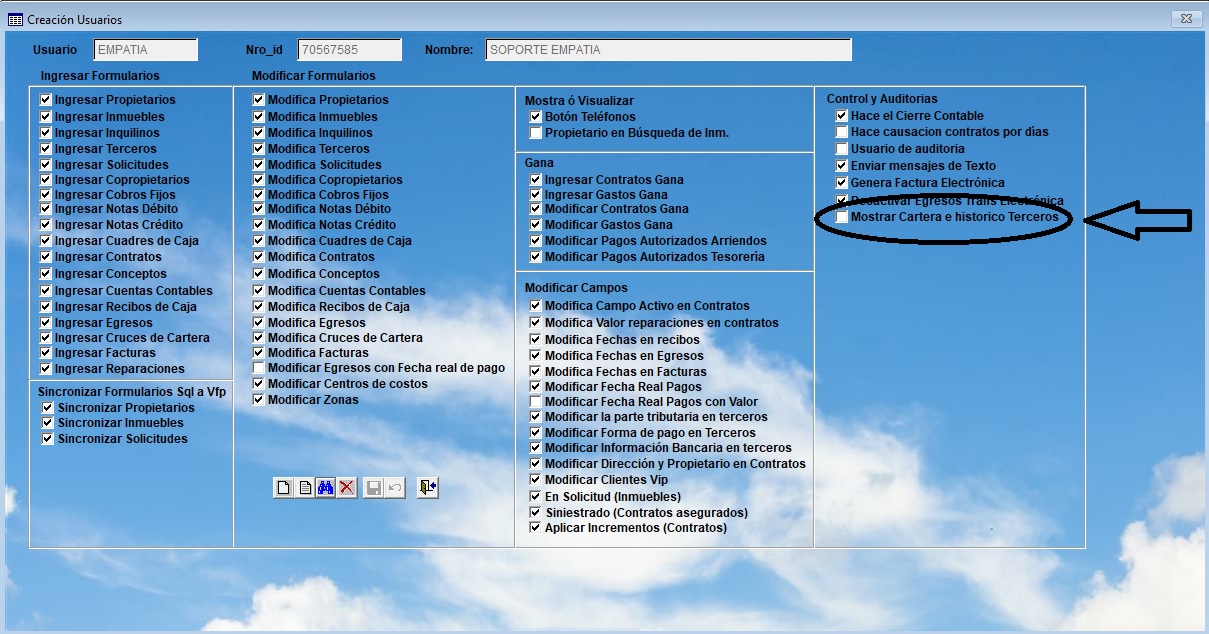Toggle Modifica Conceptos checkbox

coord(259,274)
